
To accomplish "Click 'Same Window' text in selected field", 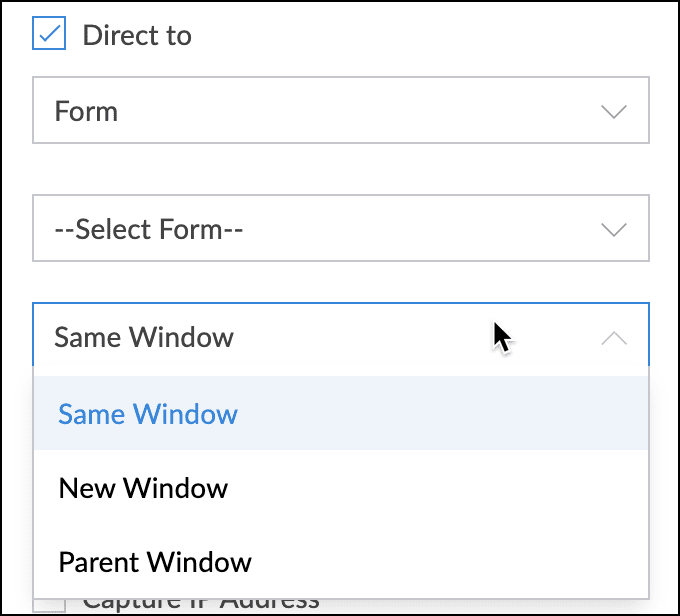I will (x=144, y=337).
